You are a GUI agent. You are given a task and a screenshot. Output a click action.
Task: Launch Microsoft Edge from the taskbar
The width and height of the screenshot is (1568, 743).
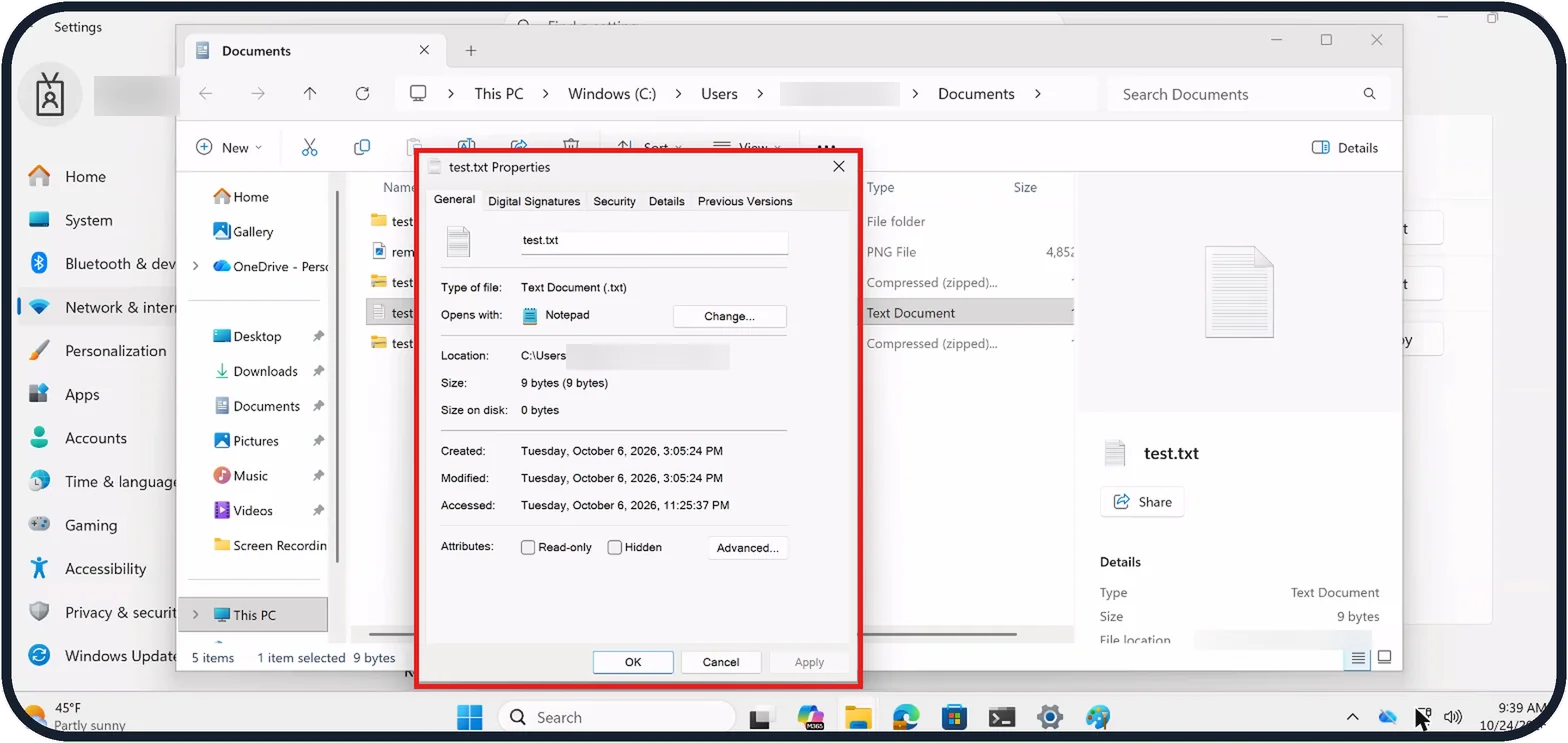tap(906, 717)
